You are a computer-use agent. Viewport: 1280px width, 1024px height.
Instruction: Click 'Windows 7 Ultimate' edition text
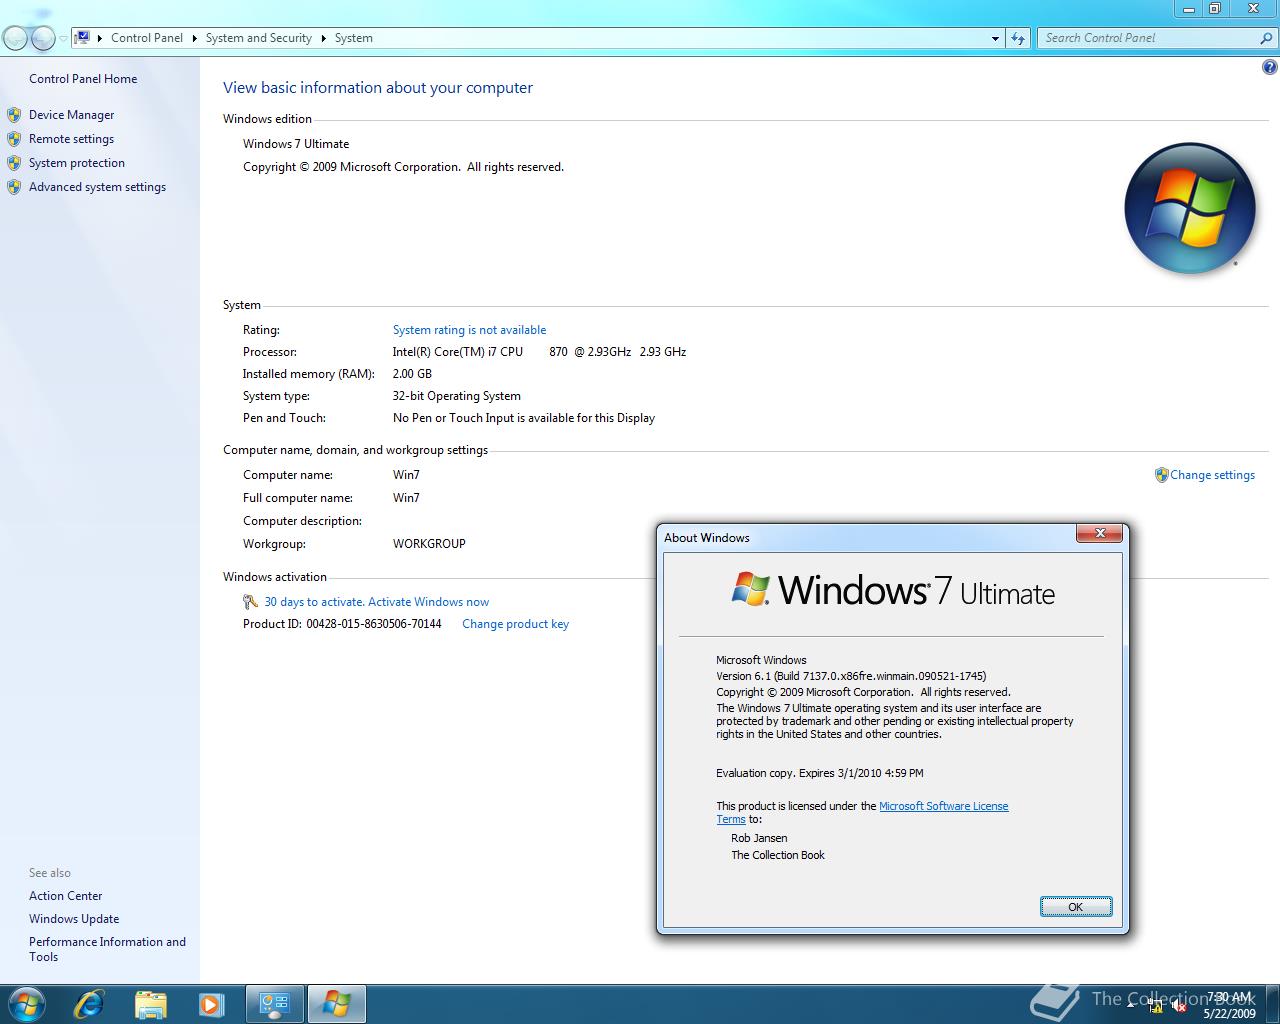coord(296,144)
